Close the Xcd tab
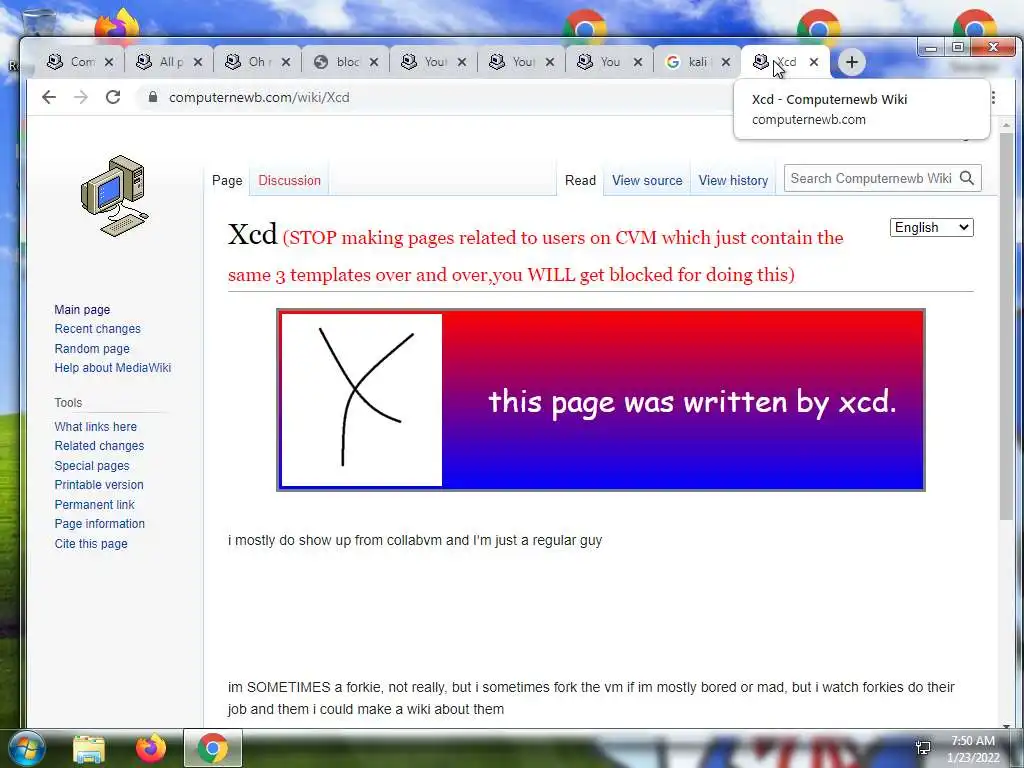 pyautogui.click(x=814, y=62)
